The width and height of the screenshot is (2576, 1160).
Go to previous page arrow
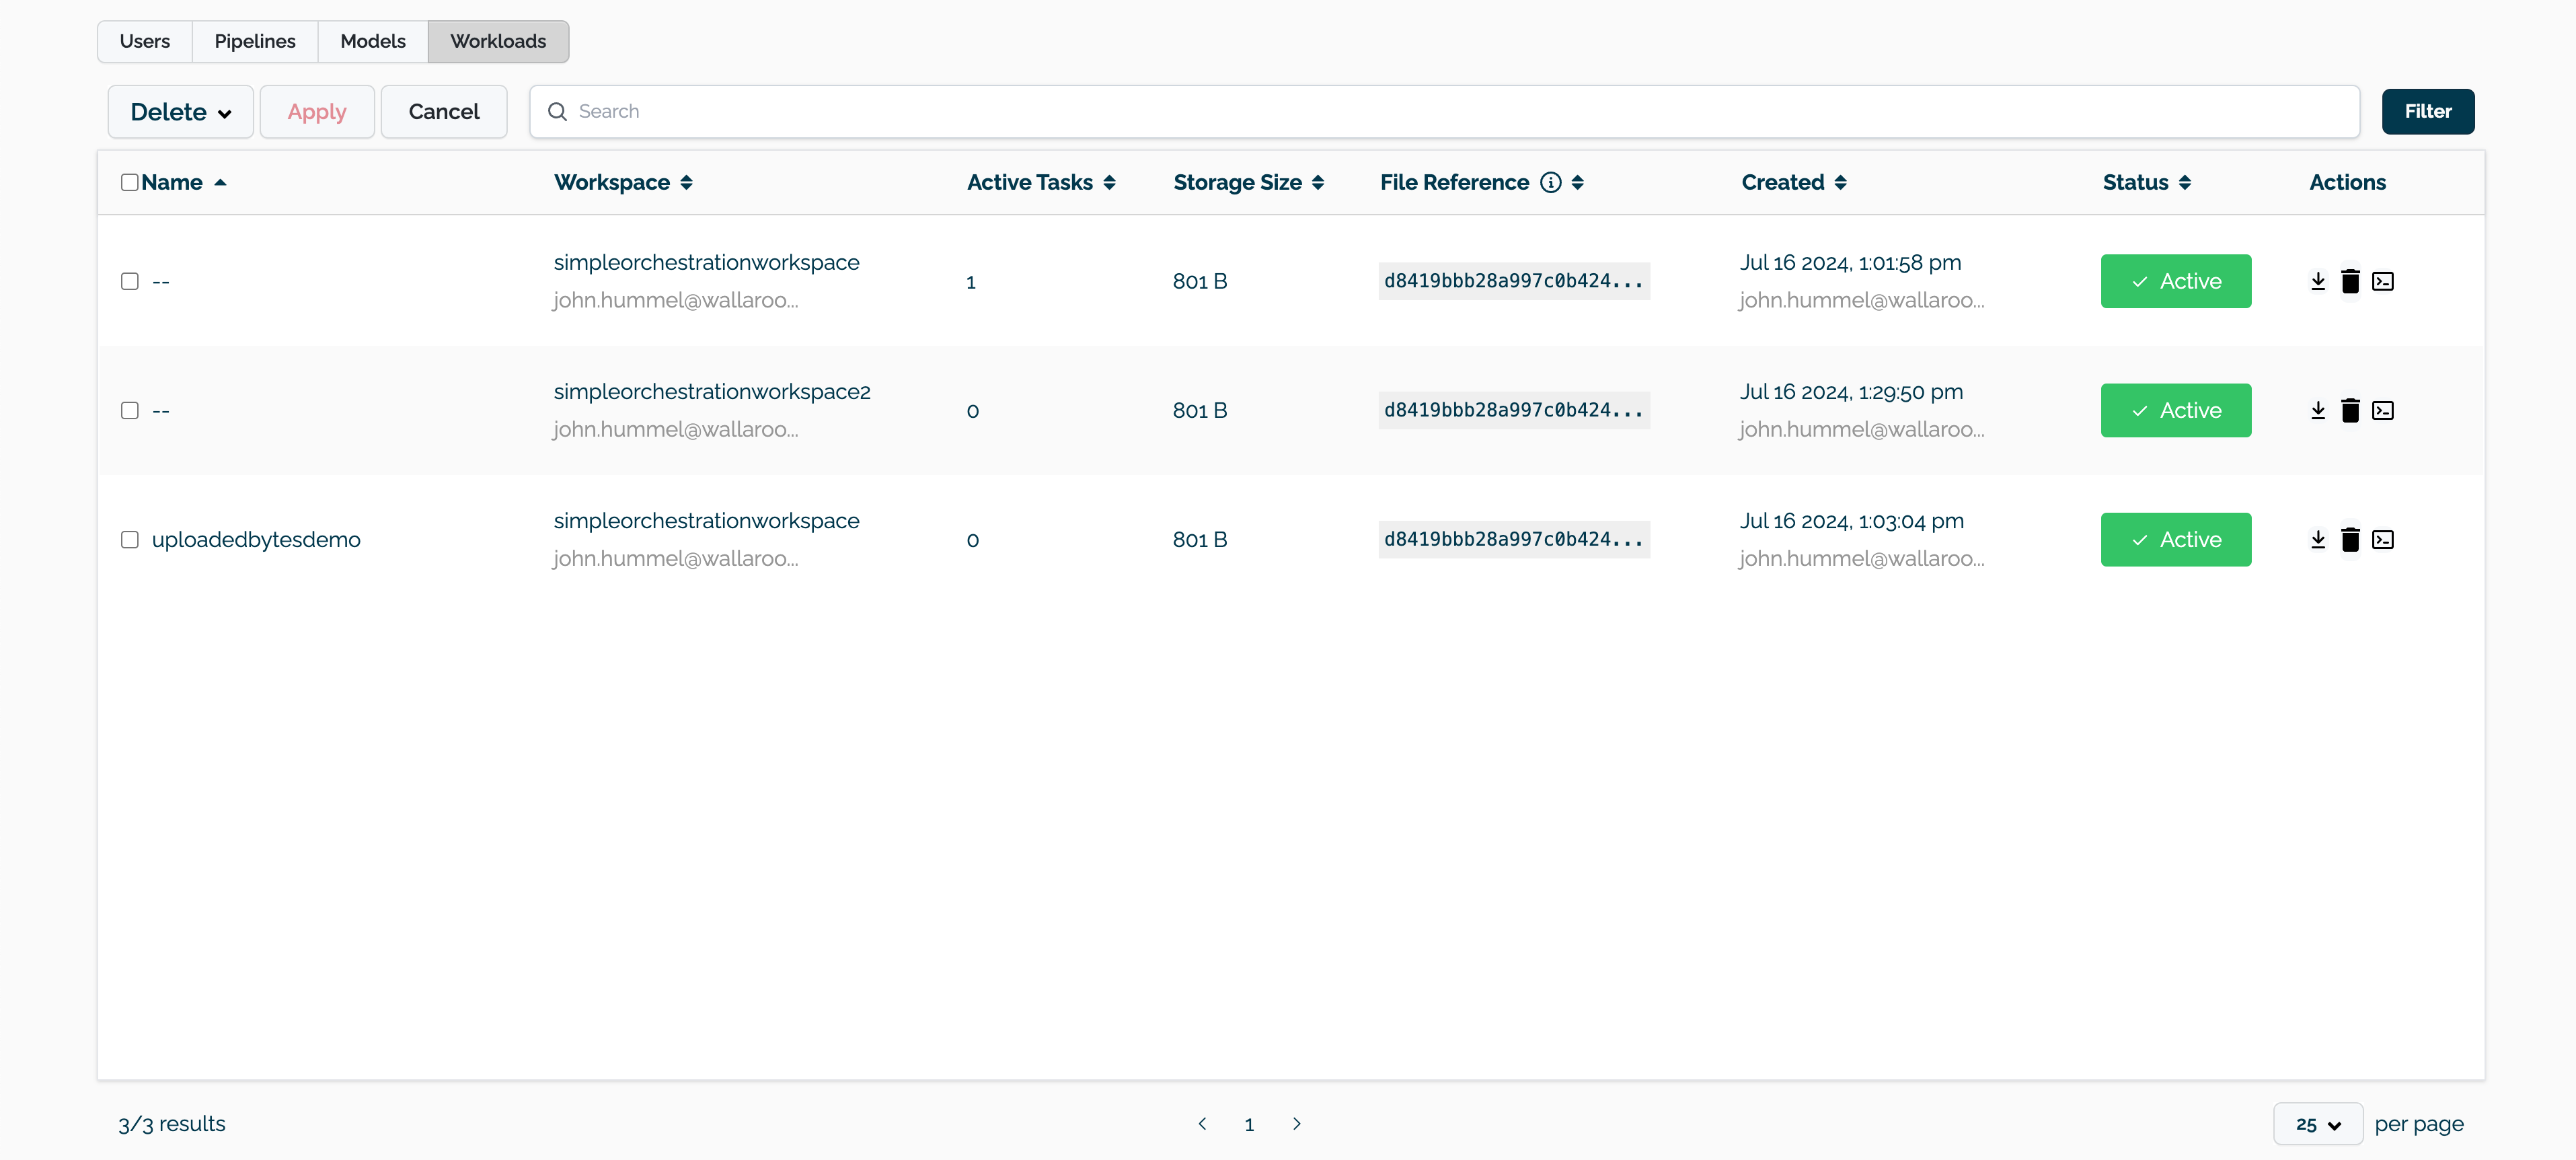pos(1202,1124)
